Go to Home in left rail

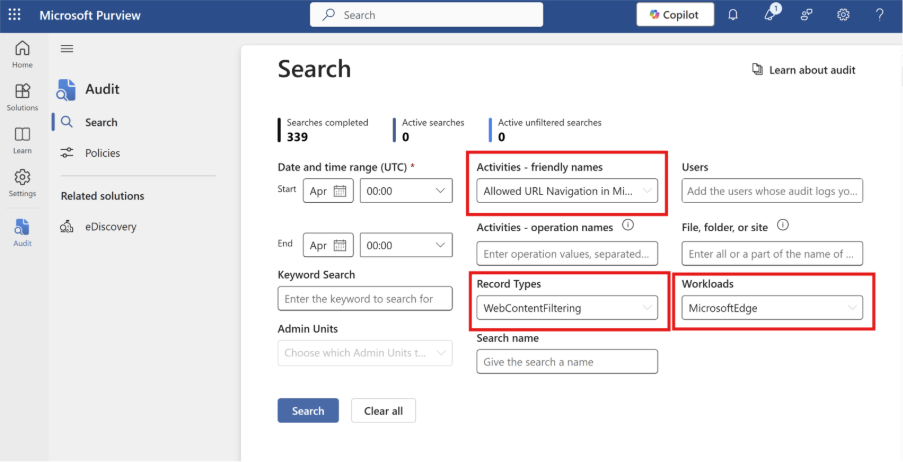22,55
